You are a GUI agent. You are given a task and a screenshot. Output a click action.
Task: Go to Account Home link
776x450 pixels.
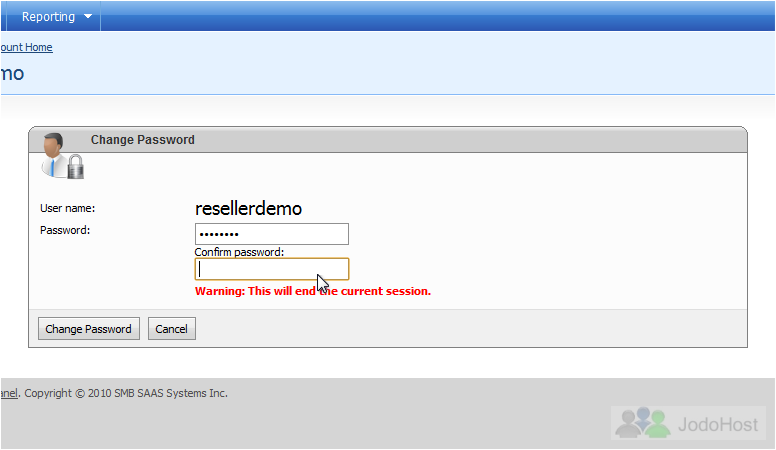(x=26, y=47)
